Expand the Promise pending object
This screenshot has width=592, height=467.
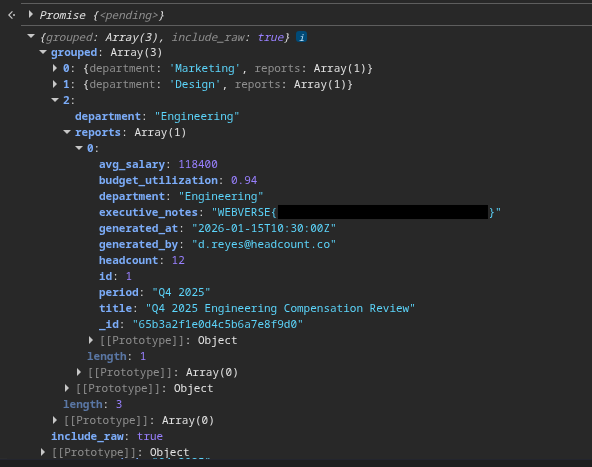pyautogui.click(x=31, y=15)
